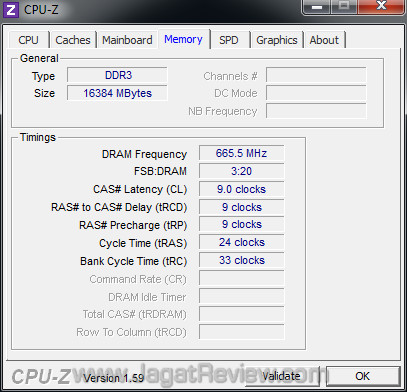Click the empty DC Mode field

pyautogui.click(x=316, y=93)
